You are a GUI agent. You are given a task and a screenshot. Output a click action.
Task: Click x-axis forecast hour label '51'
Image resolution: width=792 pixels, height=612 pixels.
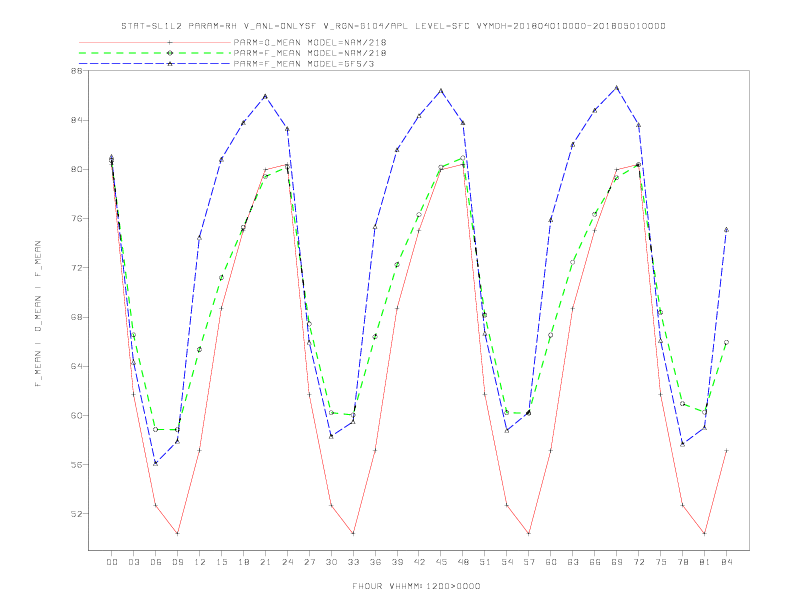click(485, 562)
